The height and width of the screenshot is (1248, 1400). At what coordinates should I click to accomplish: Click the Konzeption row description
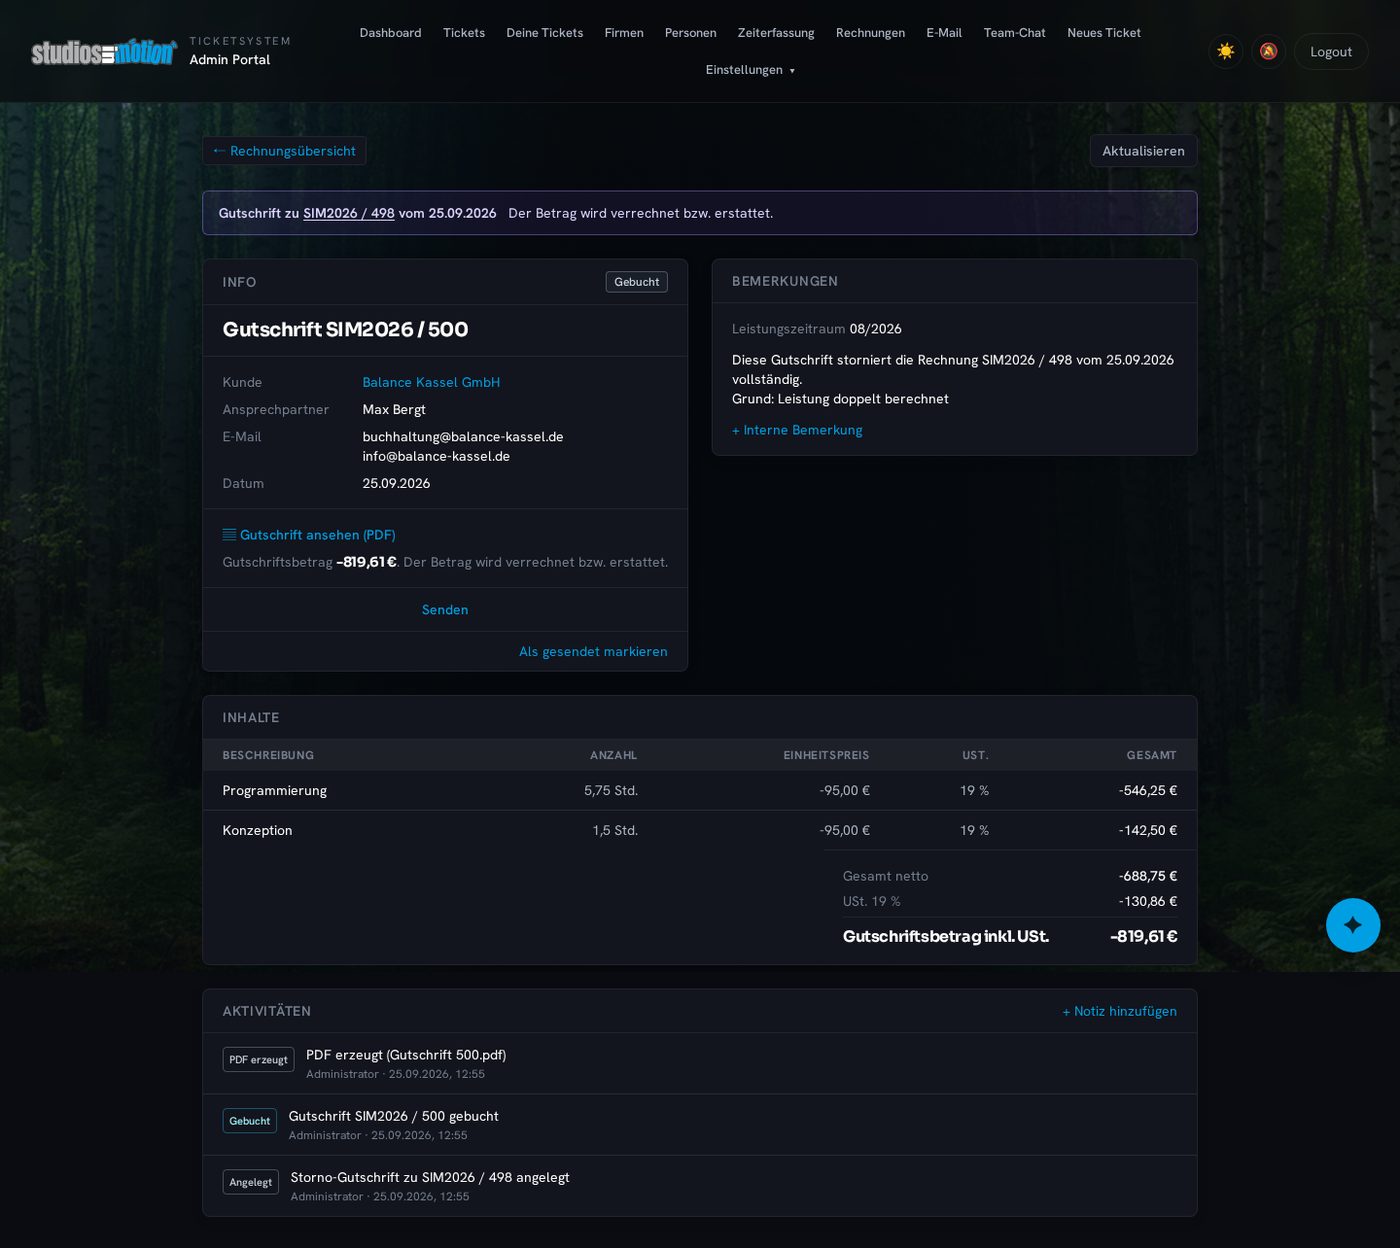pyautogui.click(x=257, y=831)
